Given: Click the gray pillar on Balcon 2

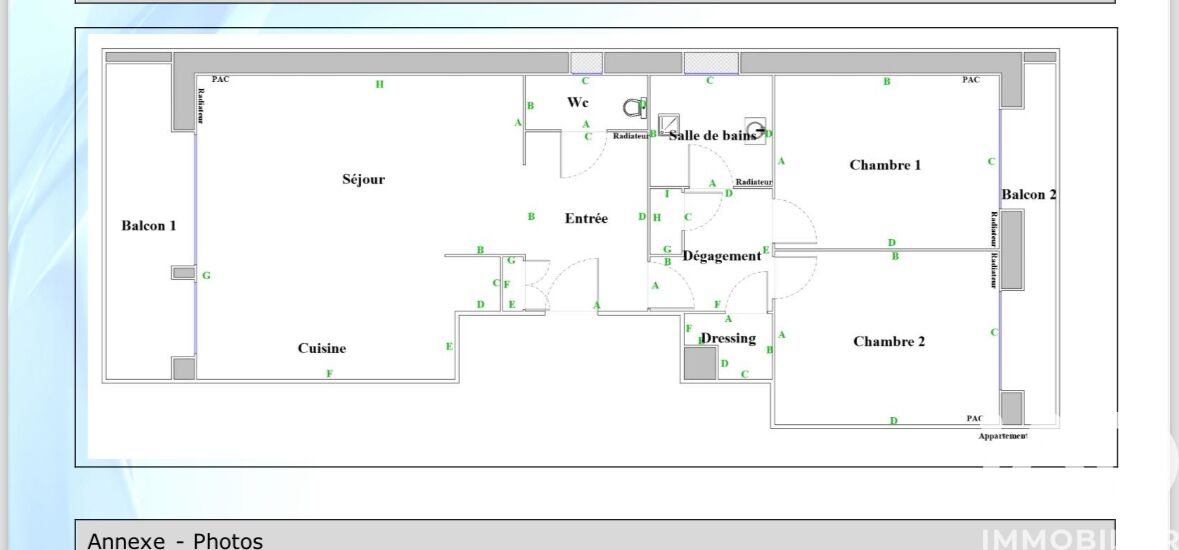Looking at the screenshot, I should (1012, 250).
